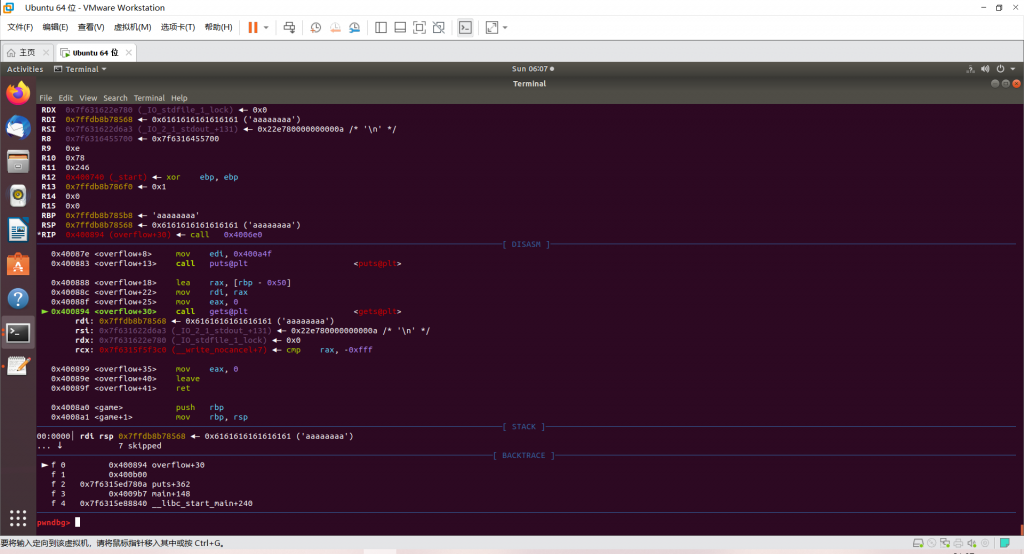Open the terminal Help menu
This screenshot has height=554, width=1024.
pyautogui.click(x=179, y=98)
